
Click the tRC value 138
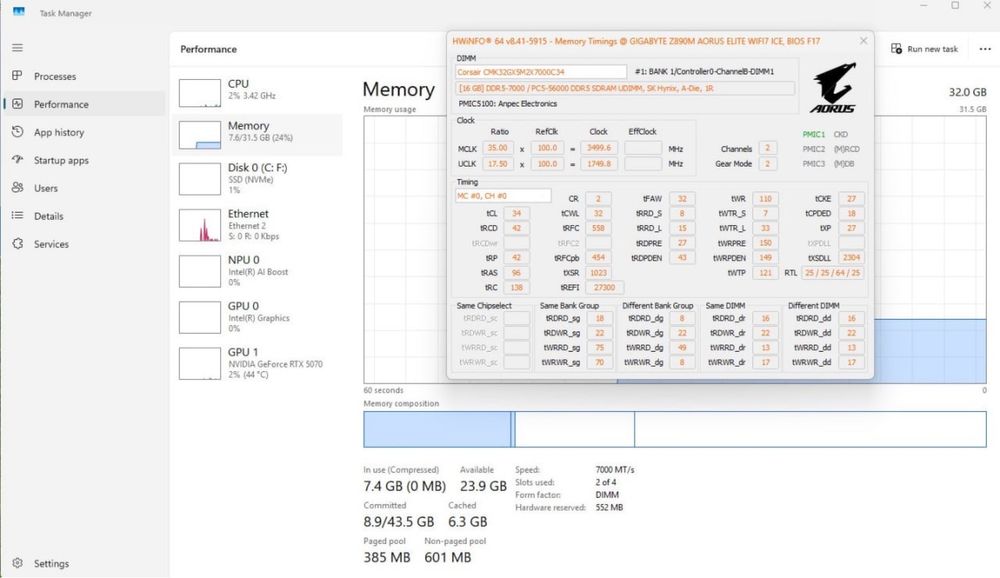pyautogui.click(x=516, y=288)
